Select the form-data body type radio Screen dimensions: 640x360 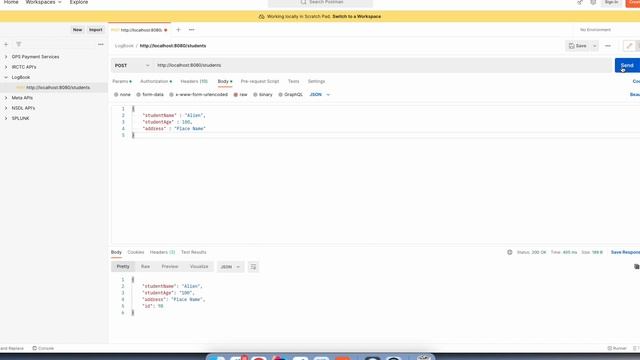click(138, 95)
